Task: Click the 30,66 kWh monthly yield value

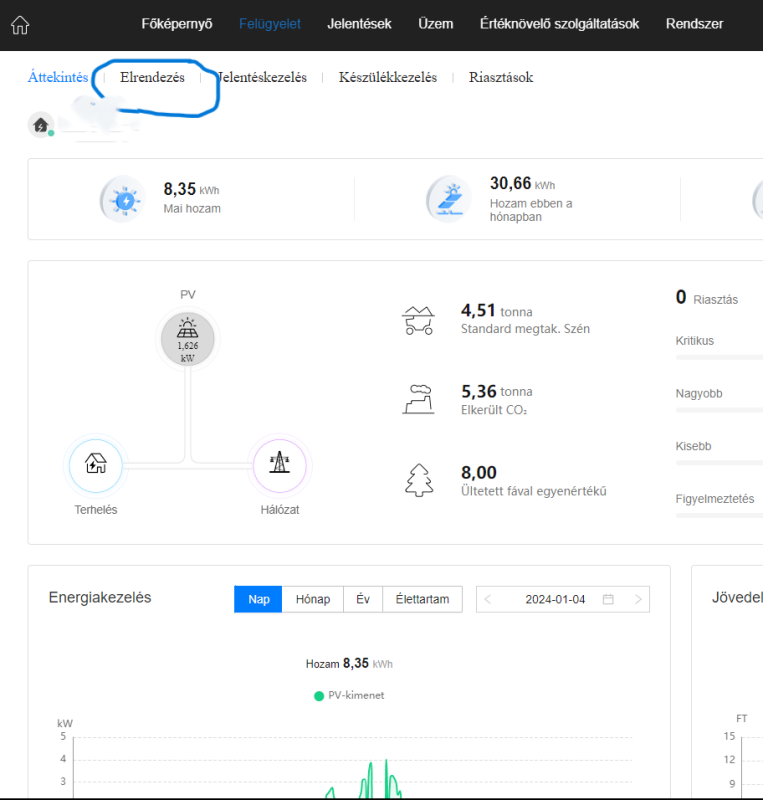Action: tap(523, 183)
